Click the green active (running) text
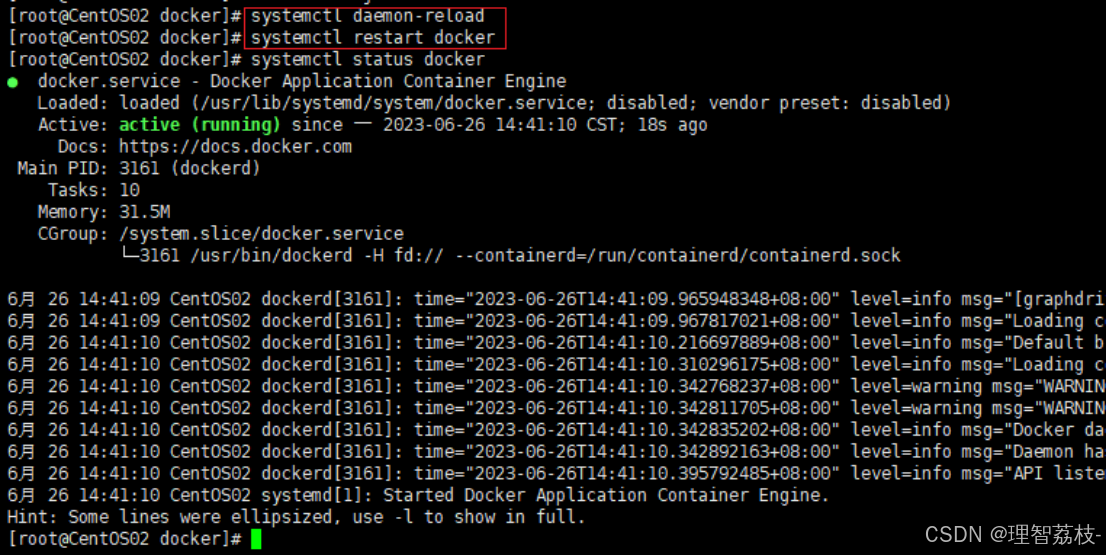 (x=200, y=125)
